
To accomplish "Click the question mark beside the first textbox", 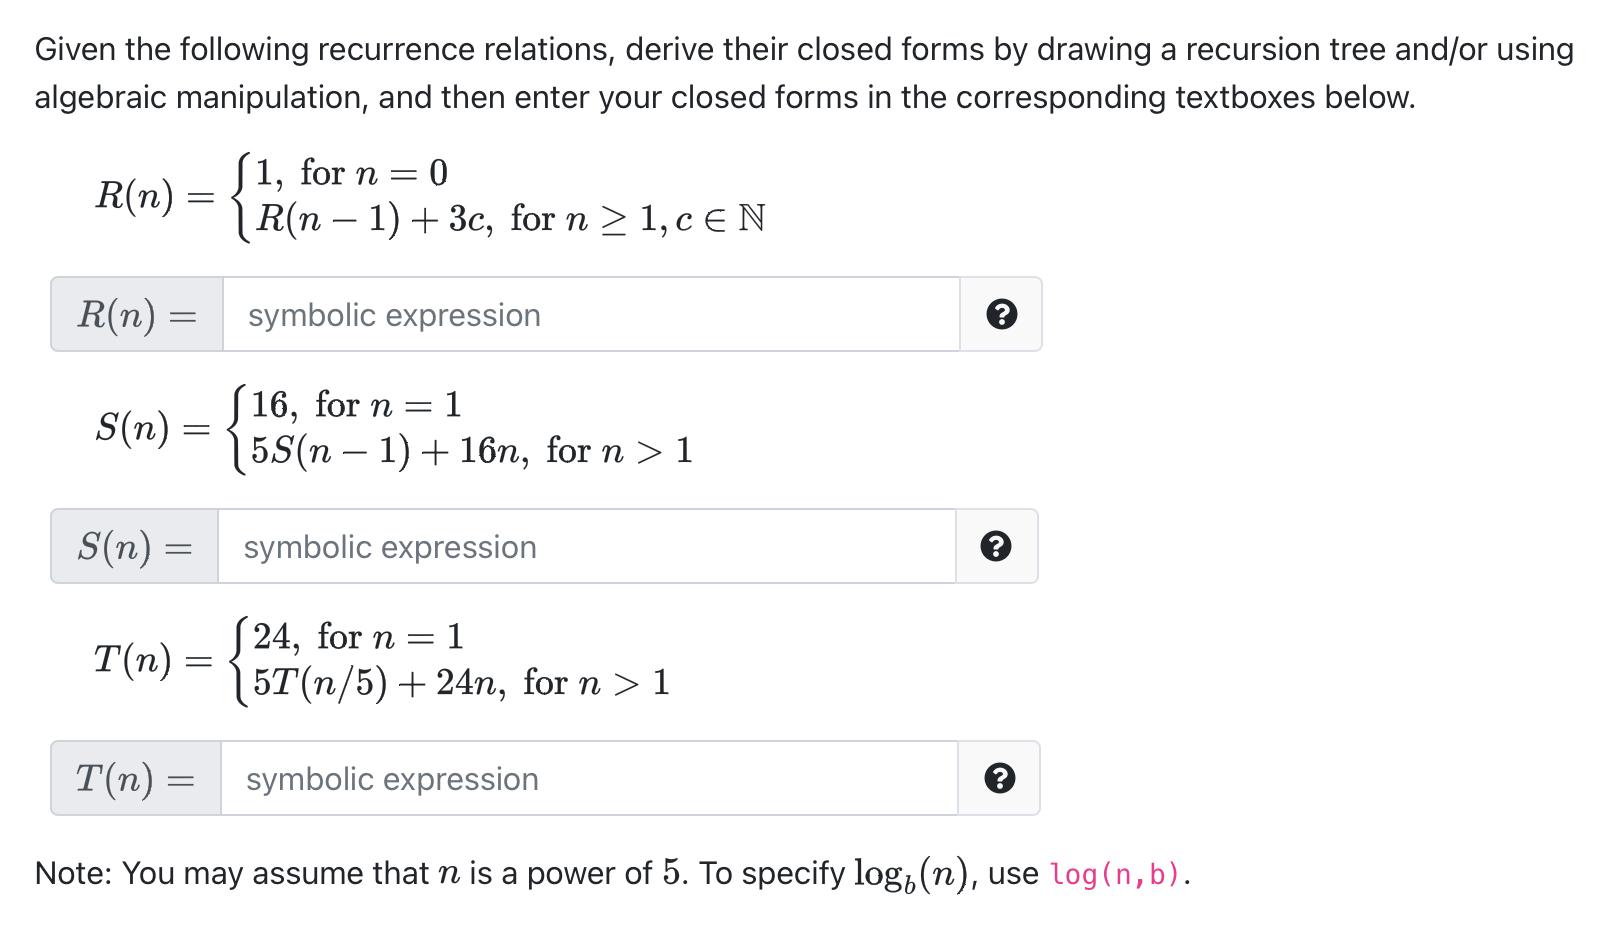I will pyautogui.click(x=1002, y=315).
